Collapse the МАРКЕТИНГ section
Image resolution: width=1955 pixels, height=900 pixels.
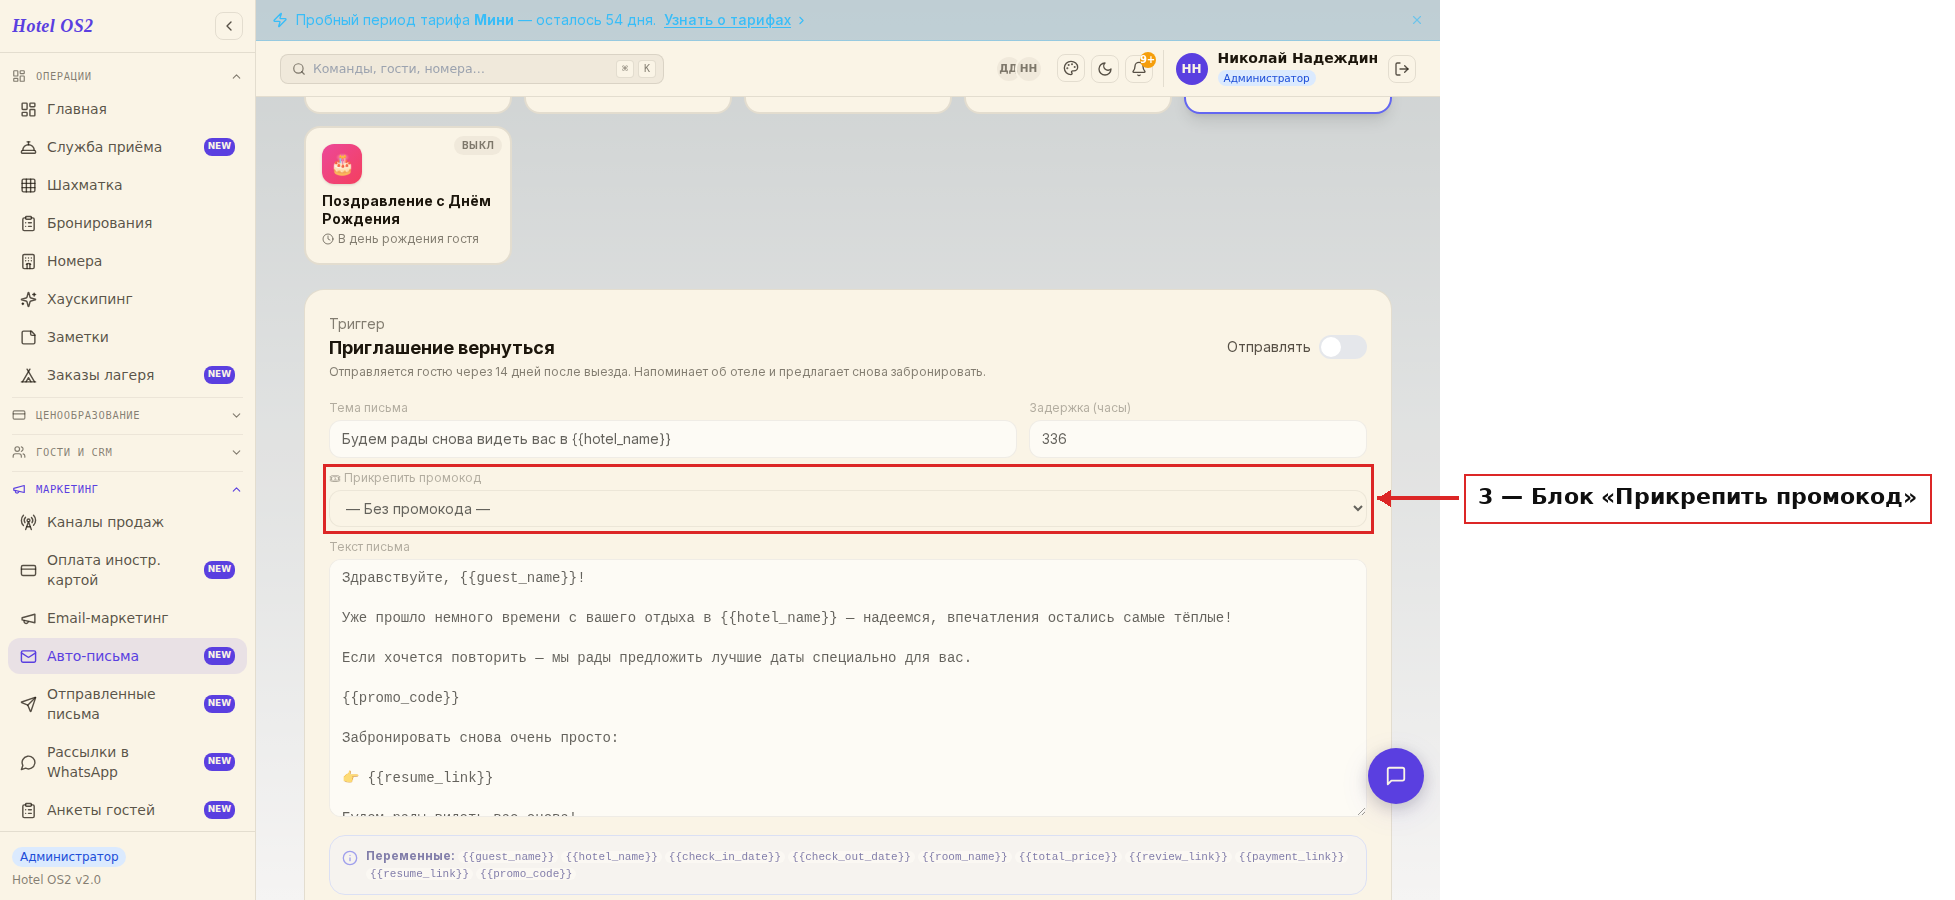coord(127,489)
